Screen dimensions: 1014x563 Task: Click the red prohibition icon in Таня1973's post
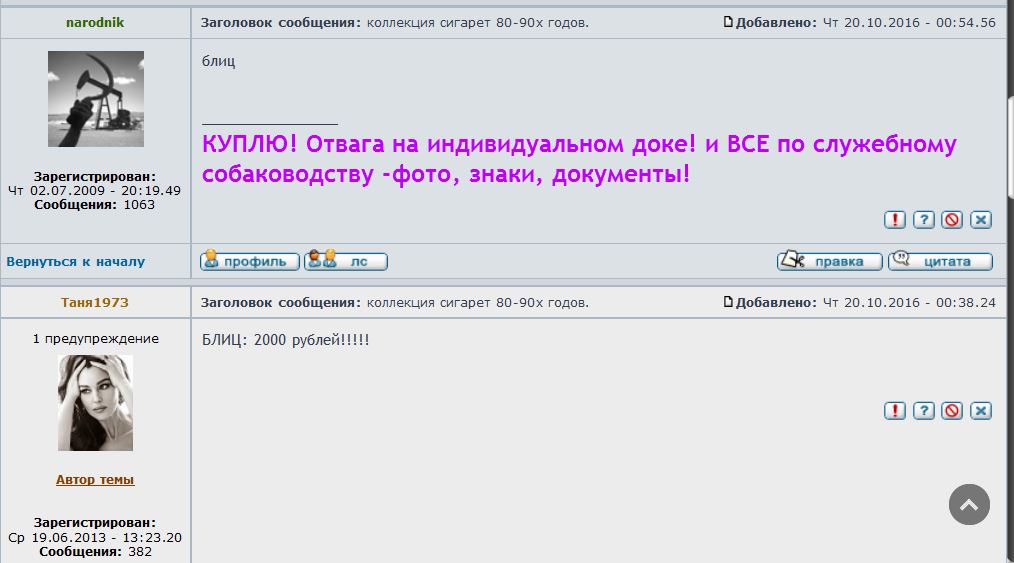pyautogui.click(x=953, y=411)
